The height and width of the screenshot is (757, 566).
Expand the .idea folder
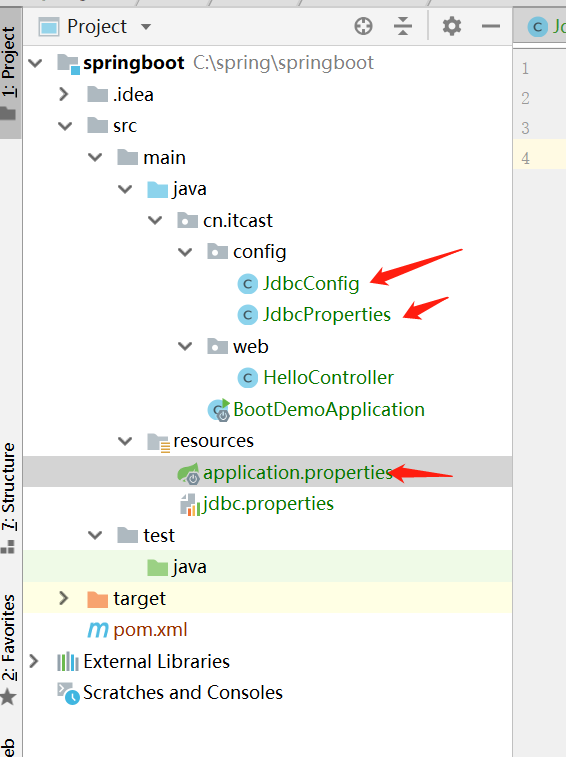(x=63, y=94)
